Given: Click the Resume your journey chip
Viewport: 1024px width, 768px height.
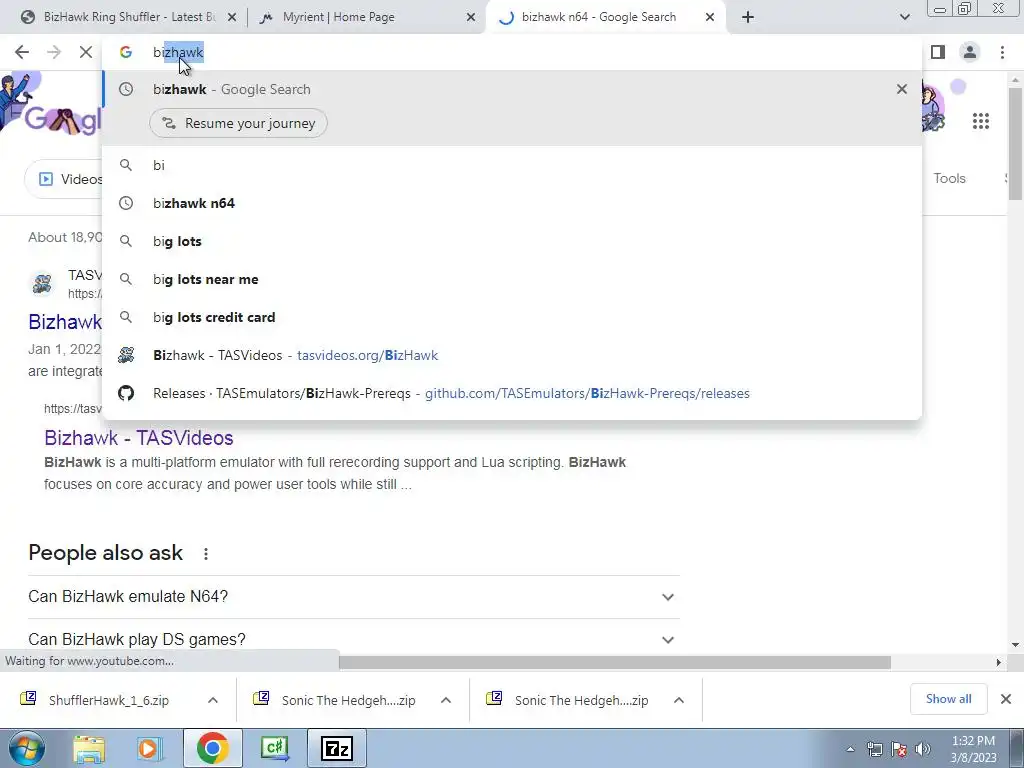Looking at the screenshot, I should 238,123.
